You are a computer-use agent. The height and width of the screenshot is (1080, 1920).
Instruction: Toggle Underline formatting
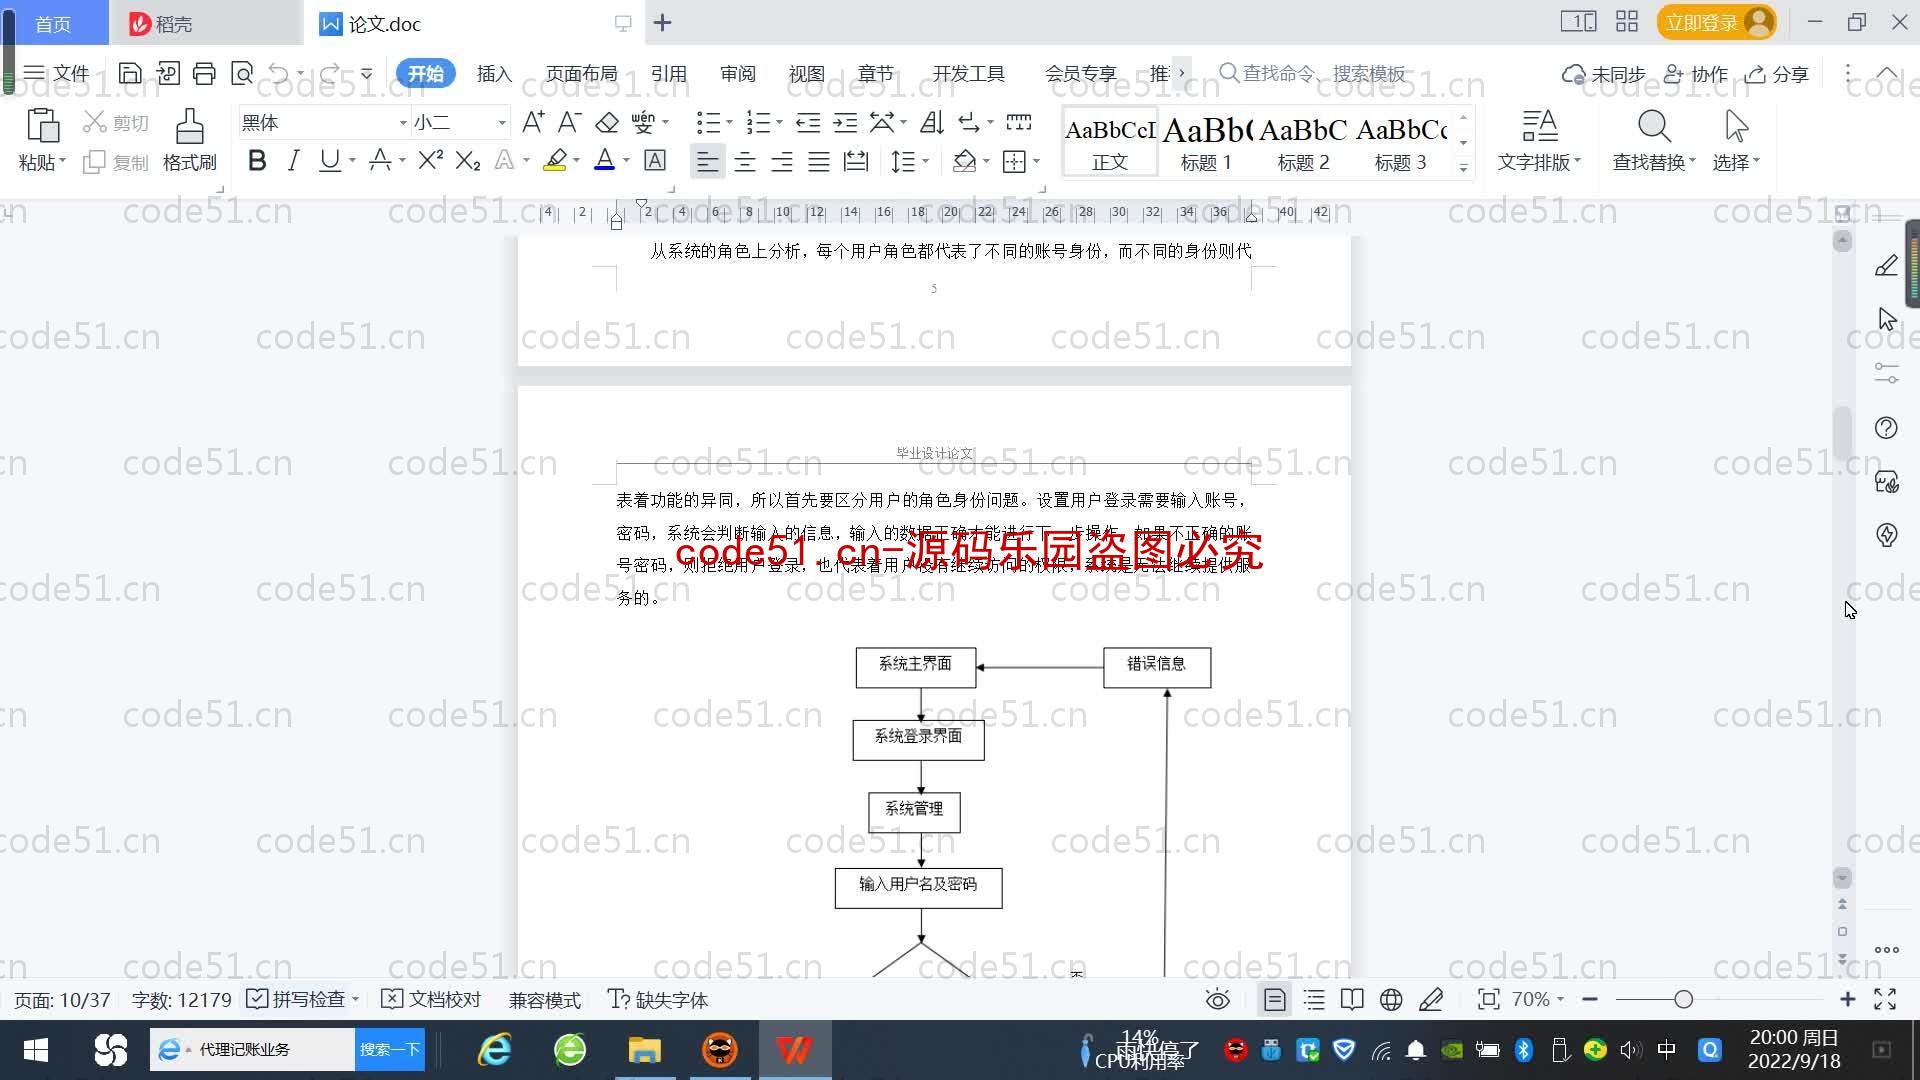[329, 160]
